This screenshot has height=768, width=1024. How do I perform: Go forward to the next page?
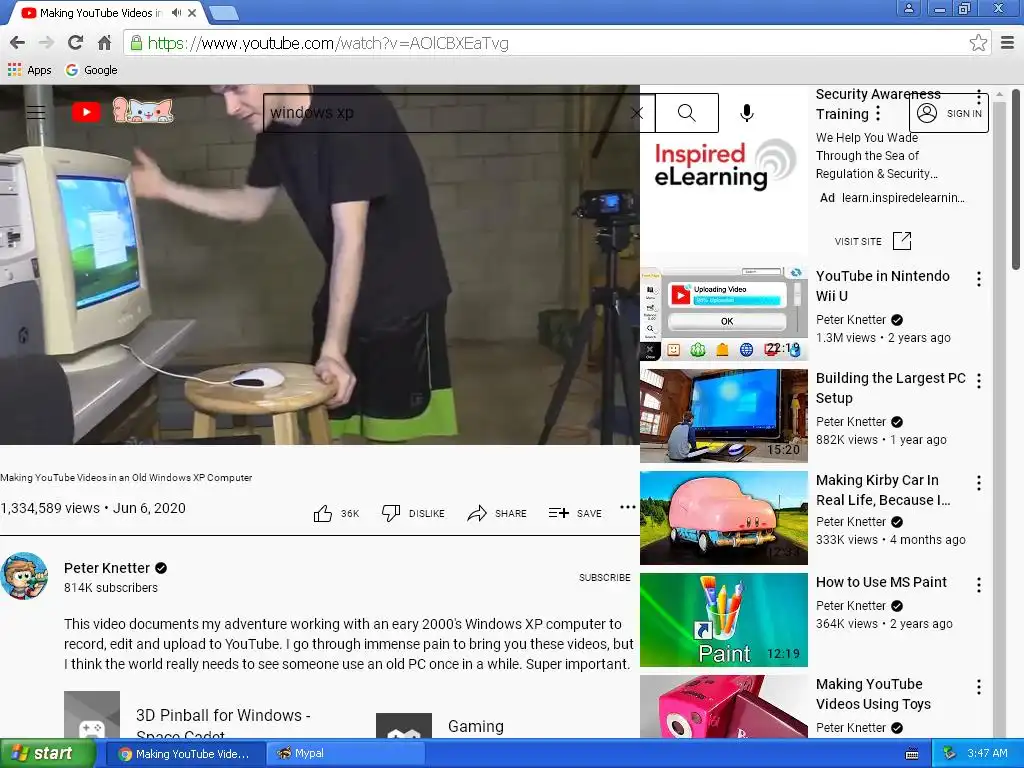click(46, 43)
